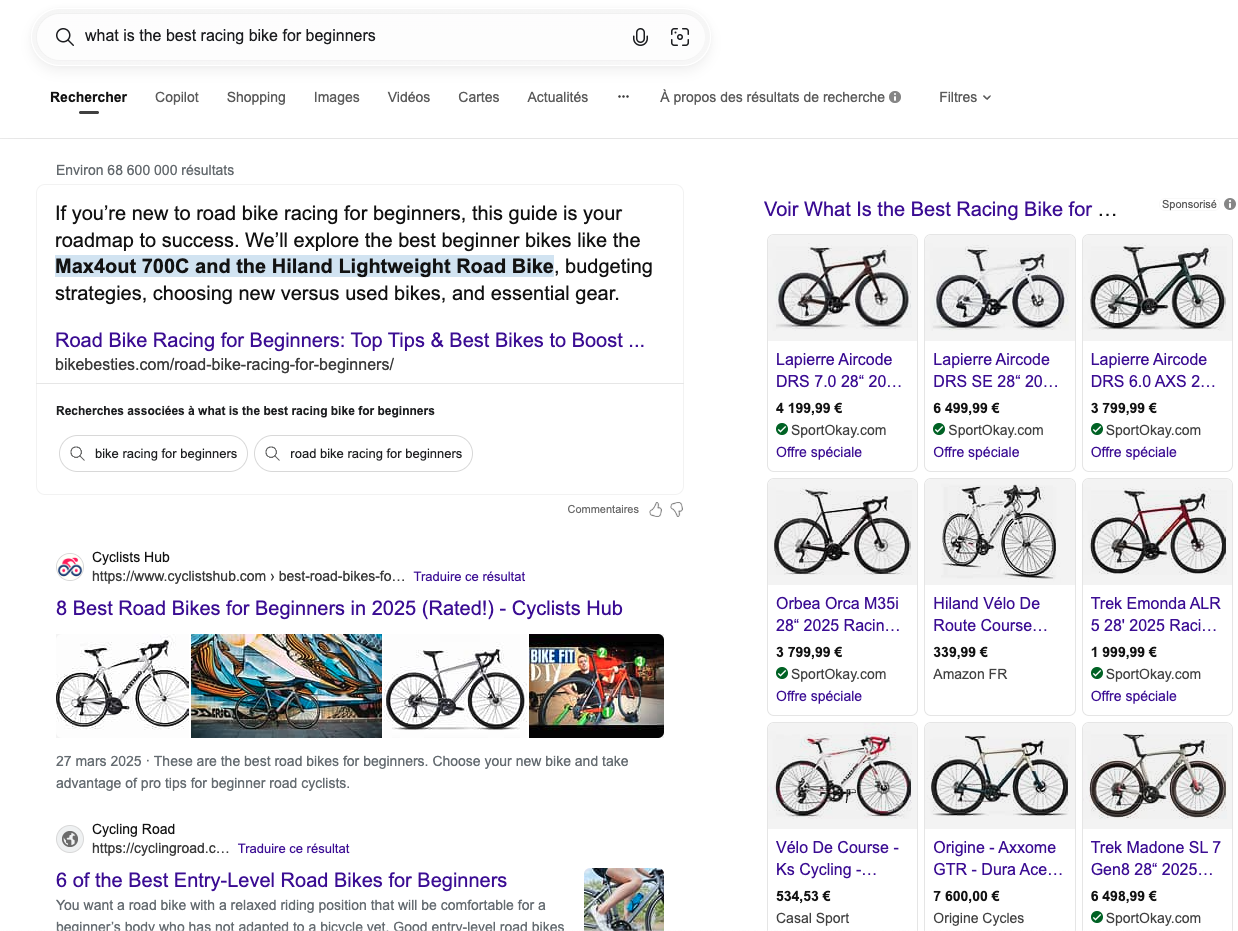
Task: Open Lapierre Aircode DRS SE product image
Action: 999,289
